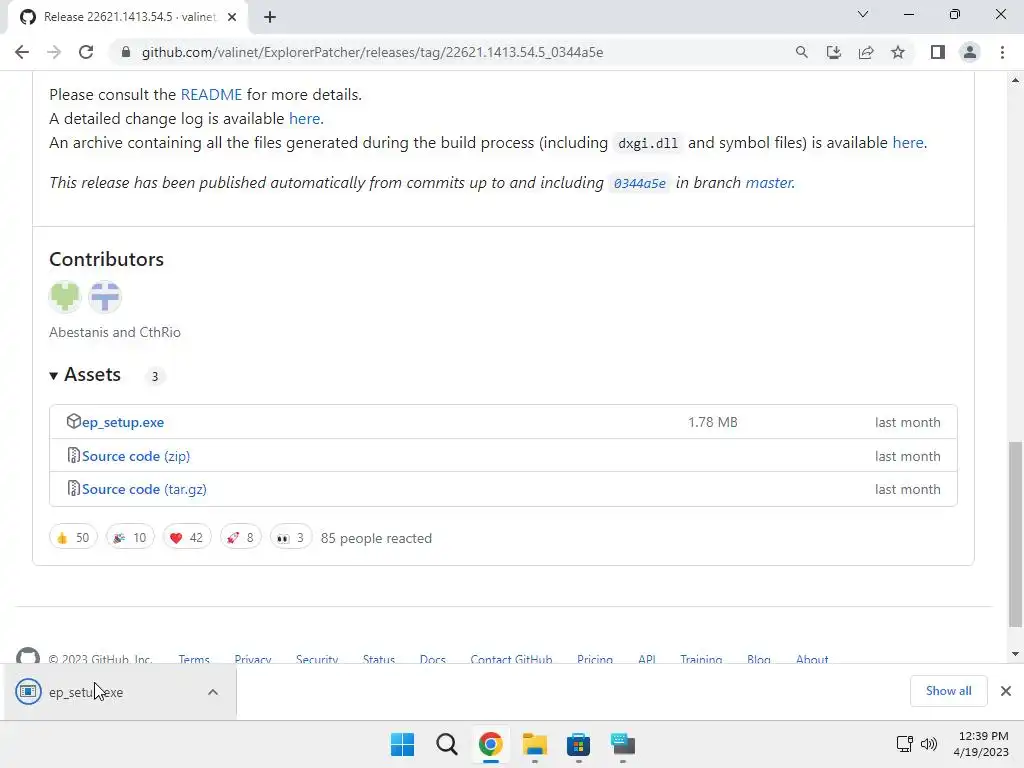
Task: Open Microsoft Store from taskbar
Action: tap(579, 744)
